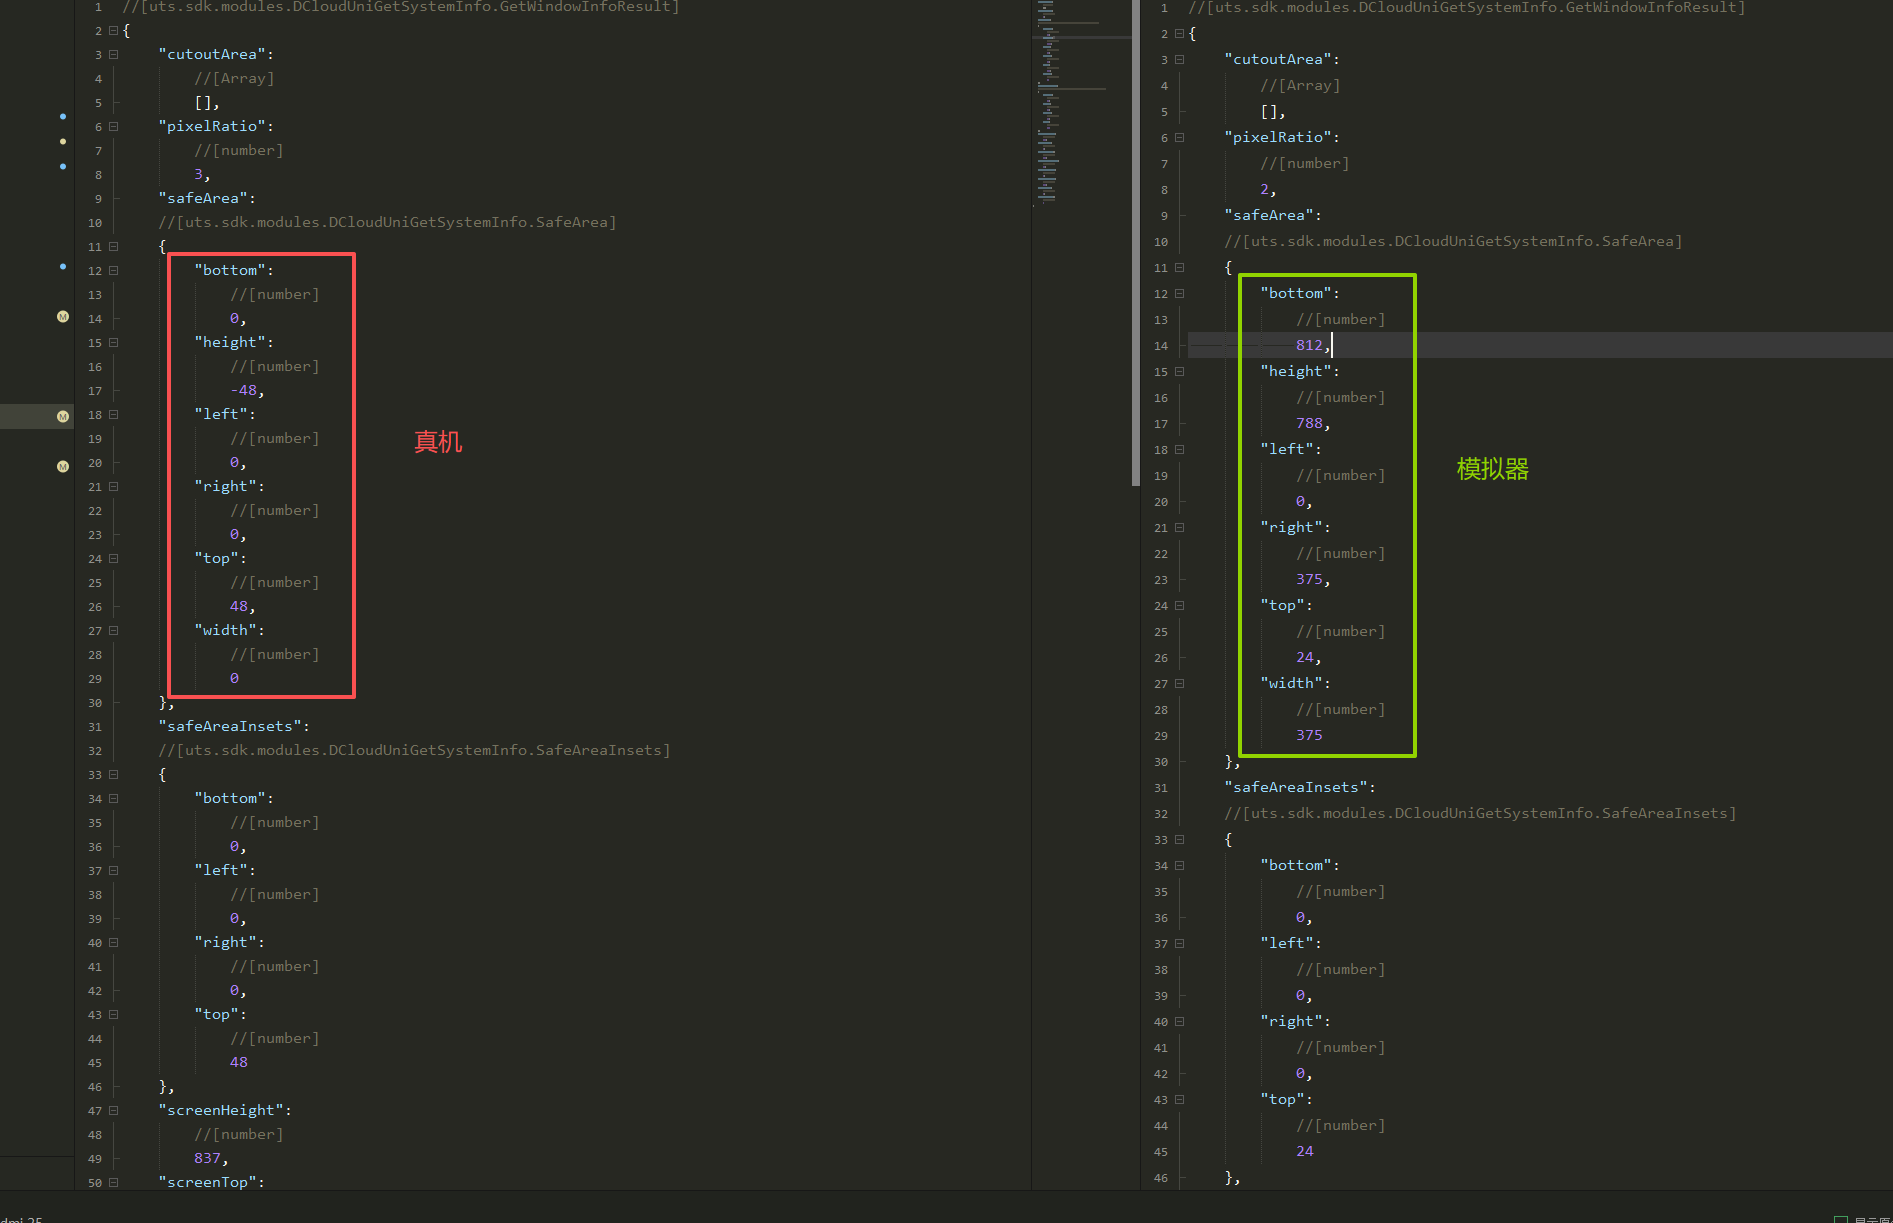Collapse the left pane's "pixelRatio" fold at line 6
The height and width of the screenshot is (1223, 1893).
(x=114, y=127)
